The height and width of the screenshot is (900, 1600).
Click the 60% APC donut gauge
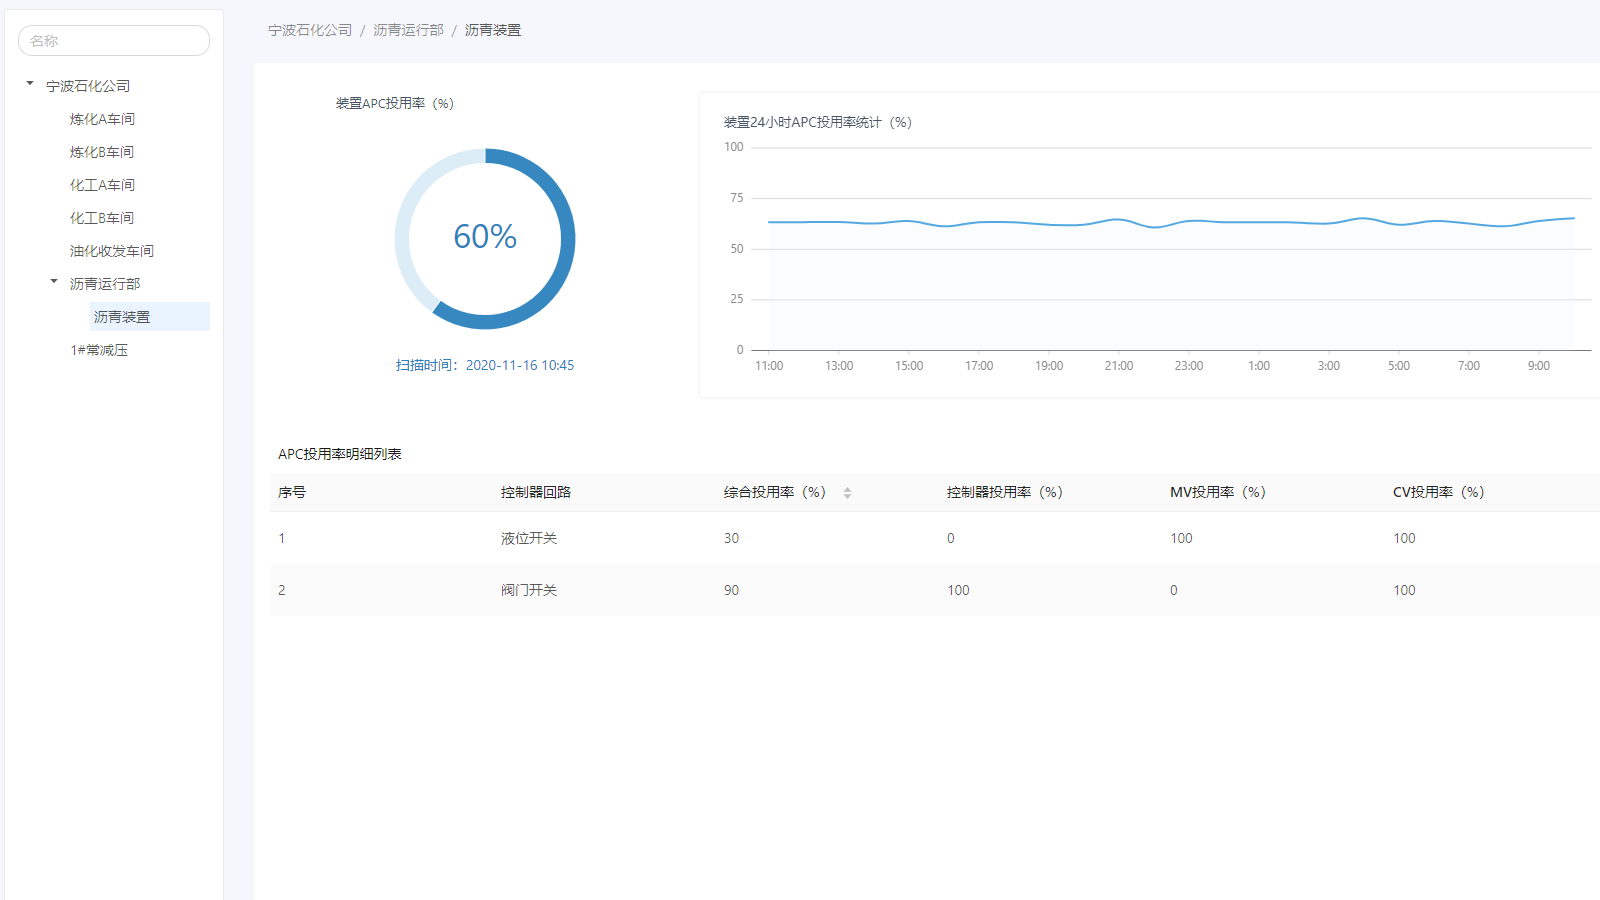pos(485,238)
